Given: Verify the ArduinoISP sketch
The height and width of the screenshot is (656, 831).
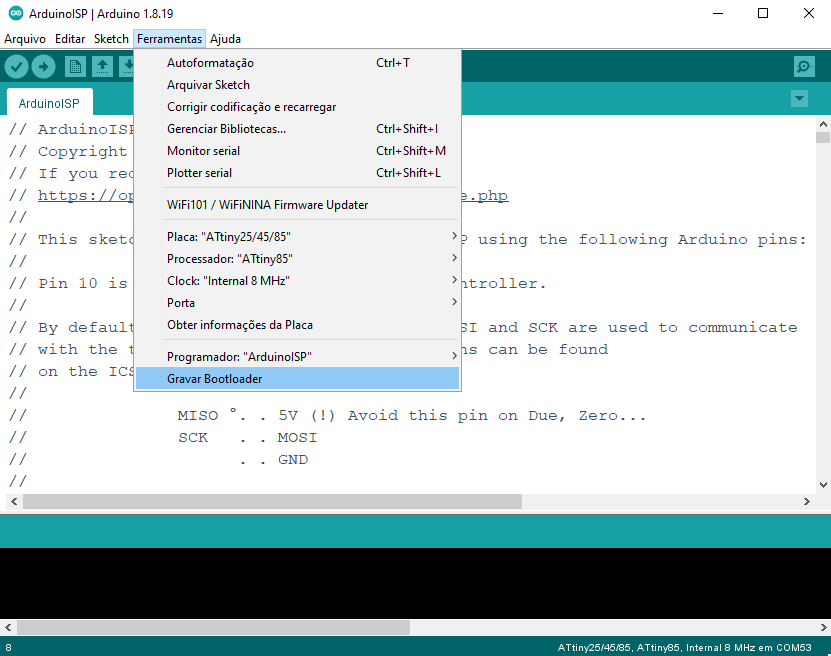Looking at the screenshot, I should coord(17,66).
